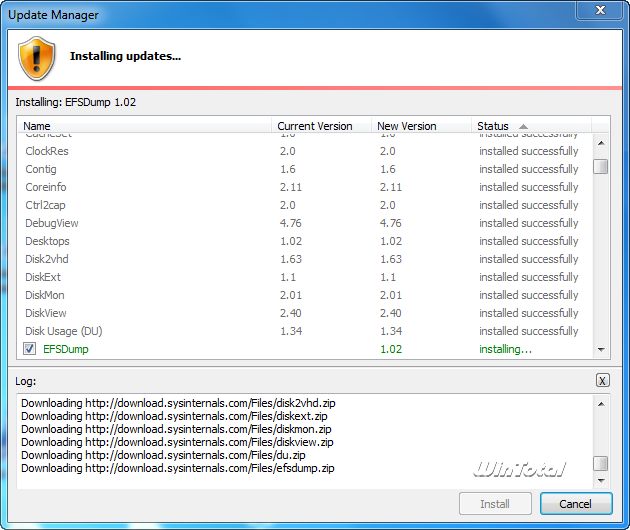Select the ClockRes row
Image resolution: width=630 pixels, height=530 pixels.
click(x=305, y=151)
